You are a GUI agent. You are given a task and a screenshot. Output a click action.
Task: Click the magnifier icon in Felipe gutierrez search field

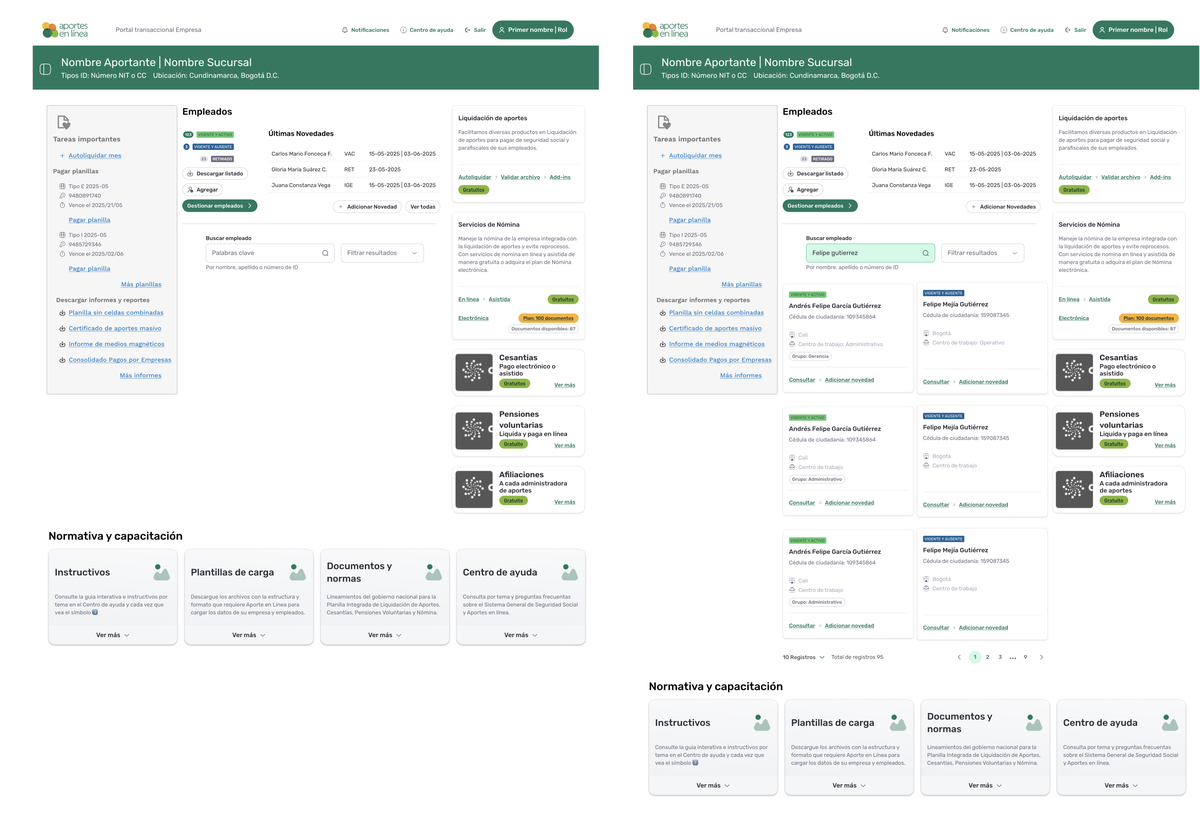[x=925, y=253]
